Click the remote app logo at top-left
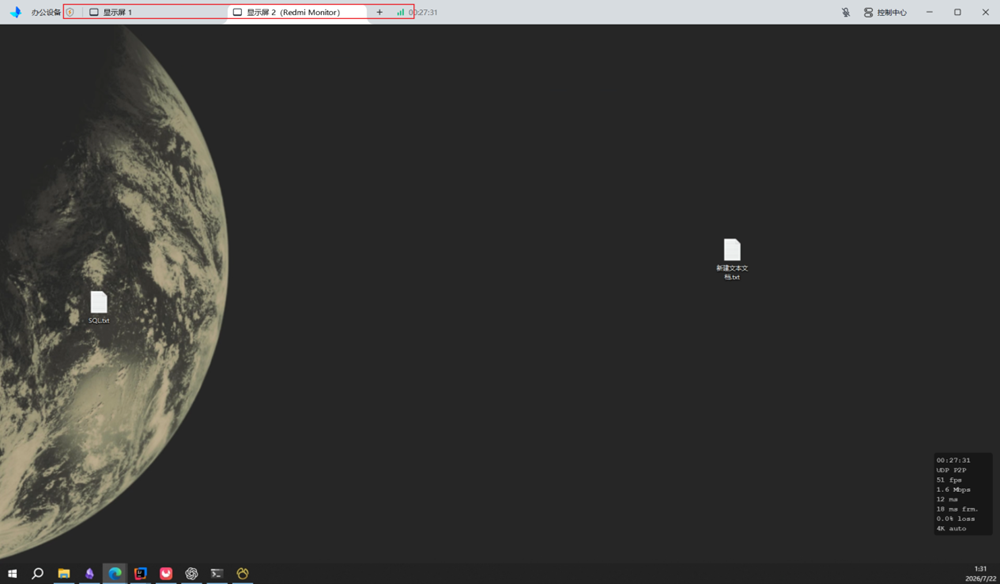 click(x=15, y=12)
